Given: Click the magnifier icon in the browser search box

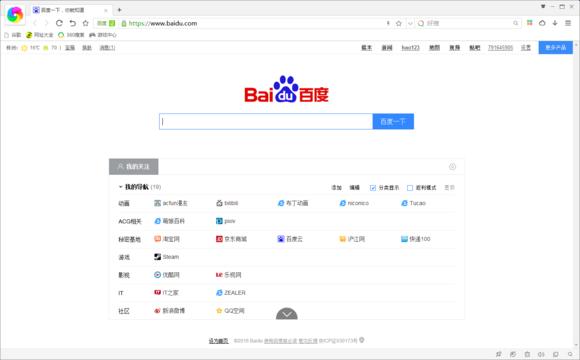Looking at the screenshot, I should 516,23.
